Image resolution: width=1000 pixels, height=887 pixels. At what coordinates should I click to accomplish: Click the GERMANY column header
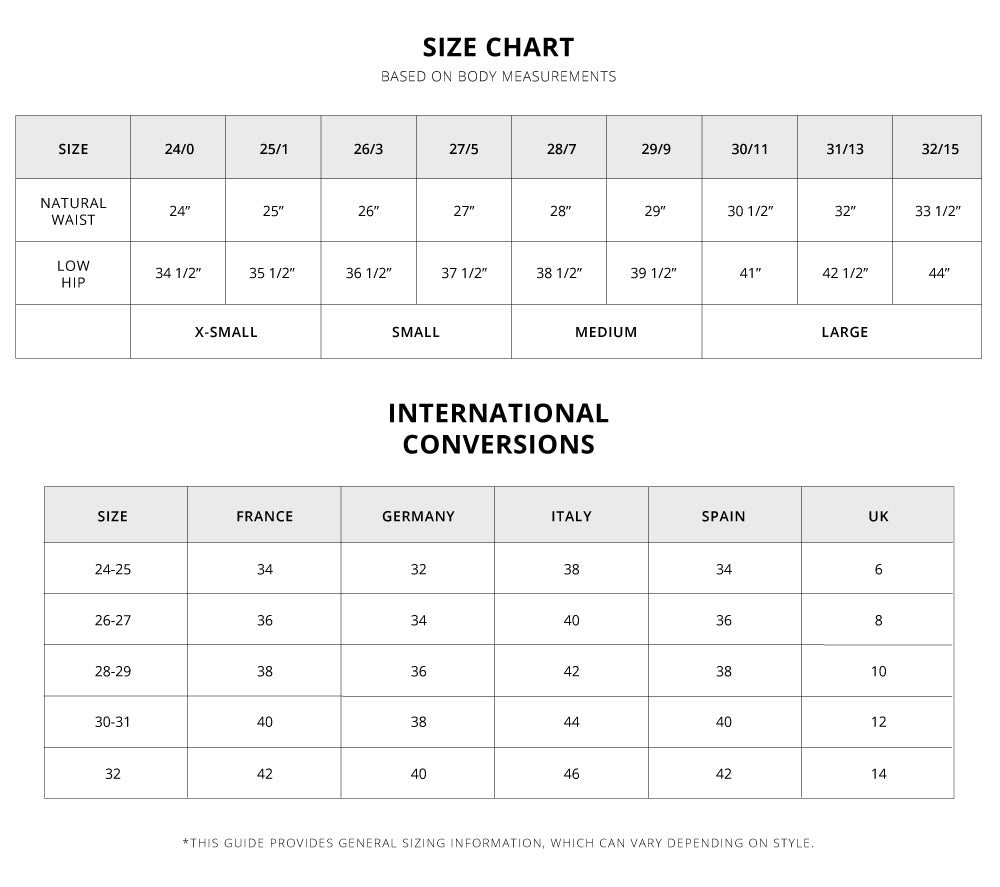[x=418, y=516]
